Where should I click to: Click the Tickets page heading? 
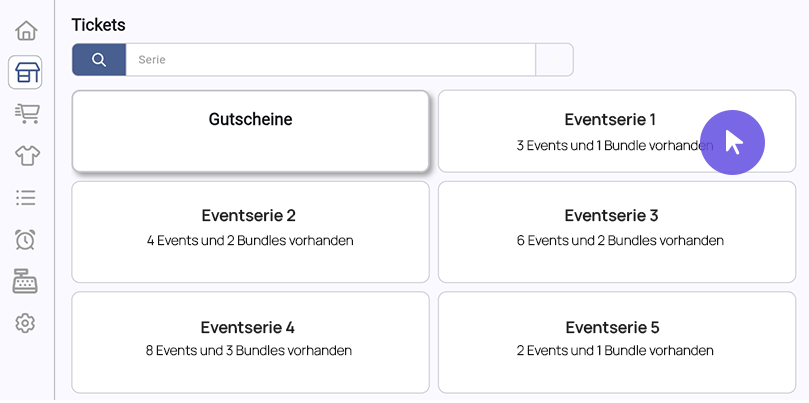(99, 24)
